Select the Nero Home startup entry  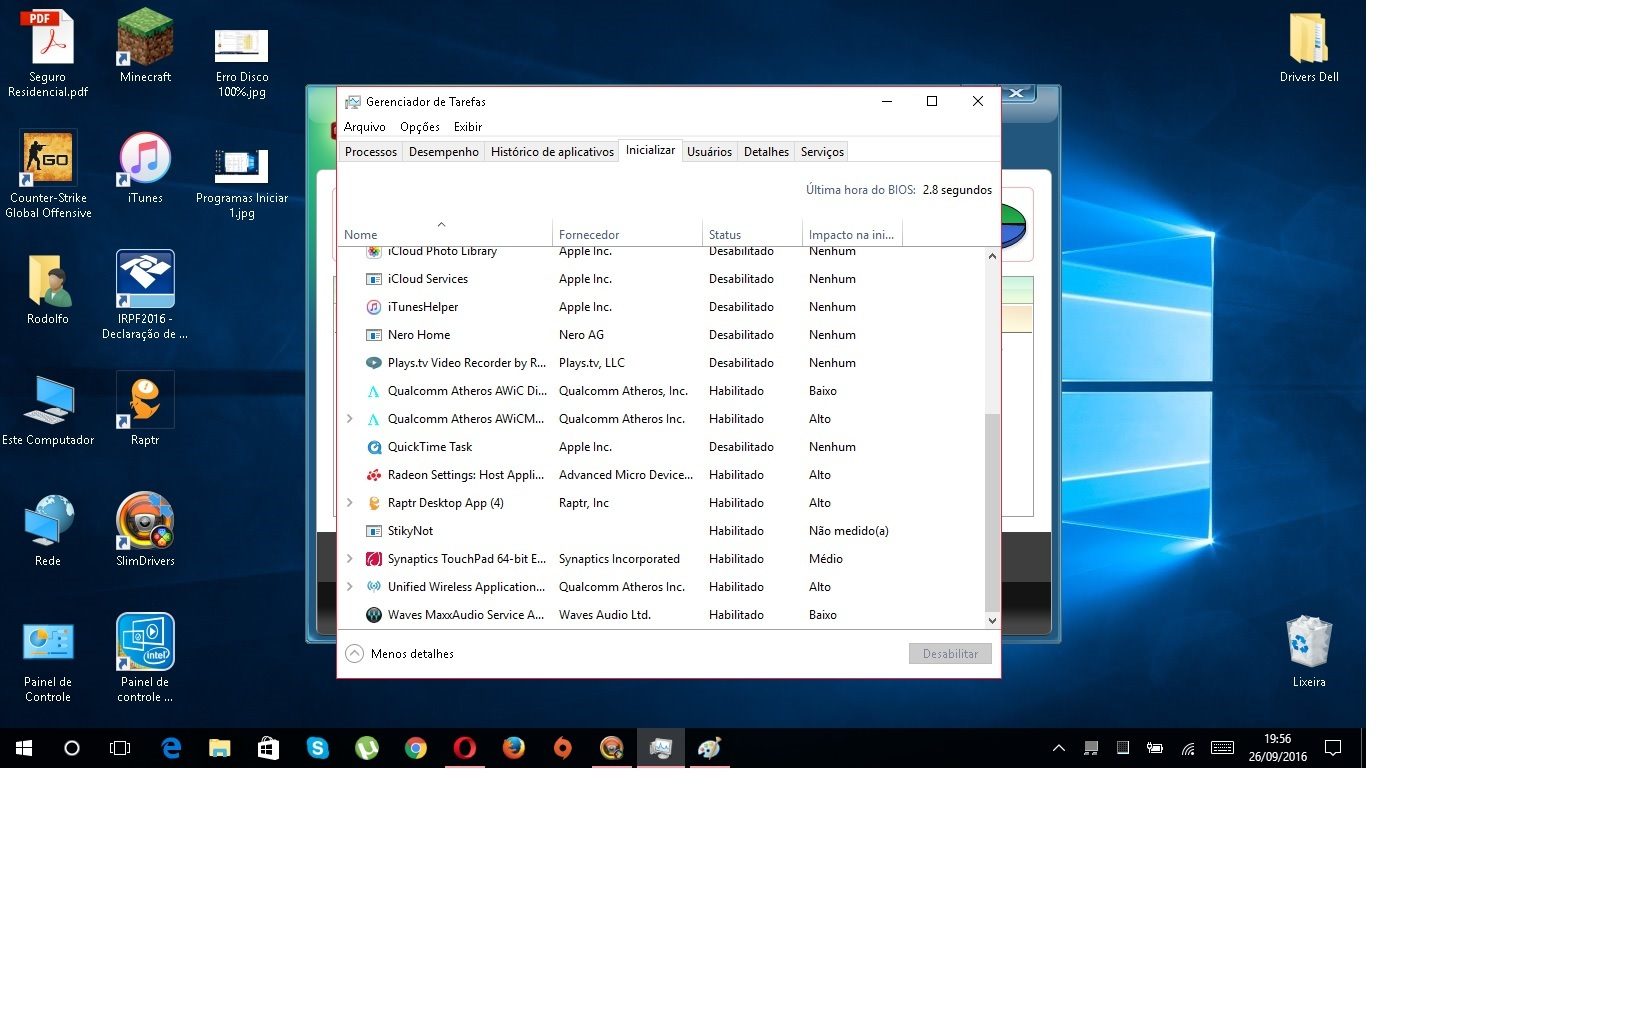[x=661, y=335]
